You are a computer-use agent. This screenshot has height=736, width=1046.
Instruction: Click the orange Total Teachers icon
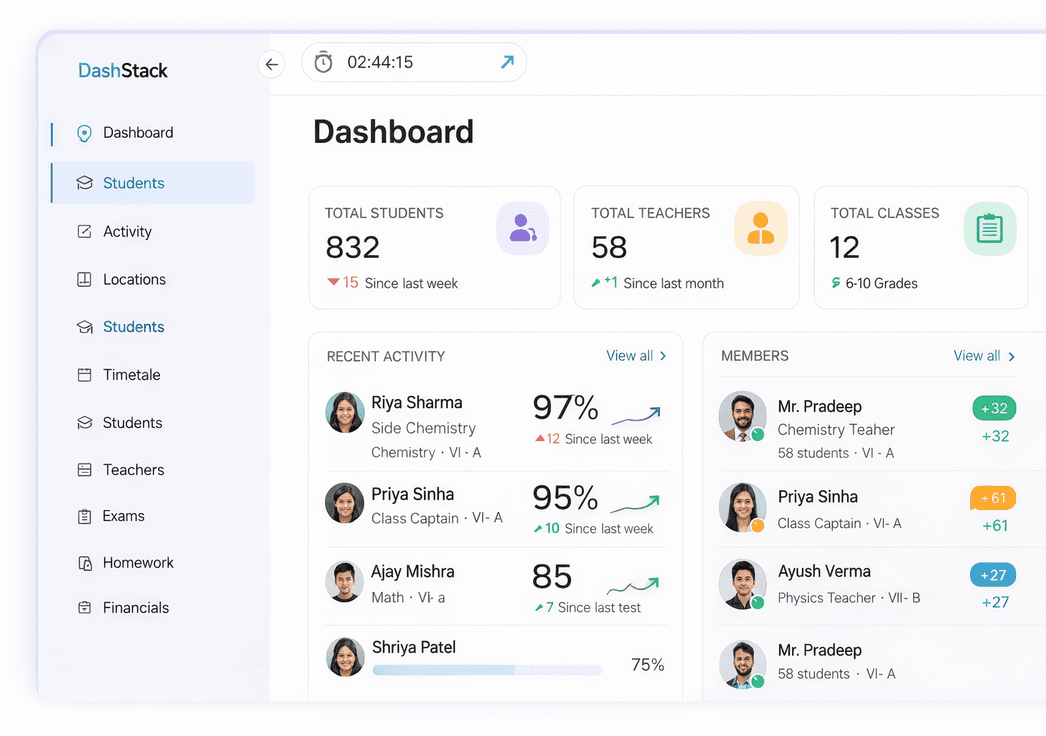[760, 228]
